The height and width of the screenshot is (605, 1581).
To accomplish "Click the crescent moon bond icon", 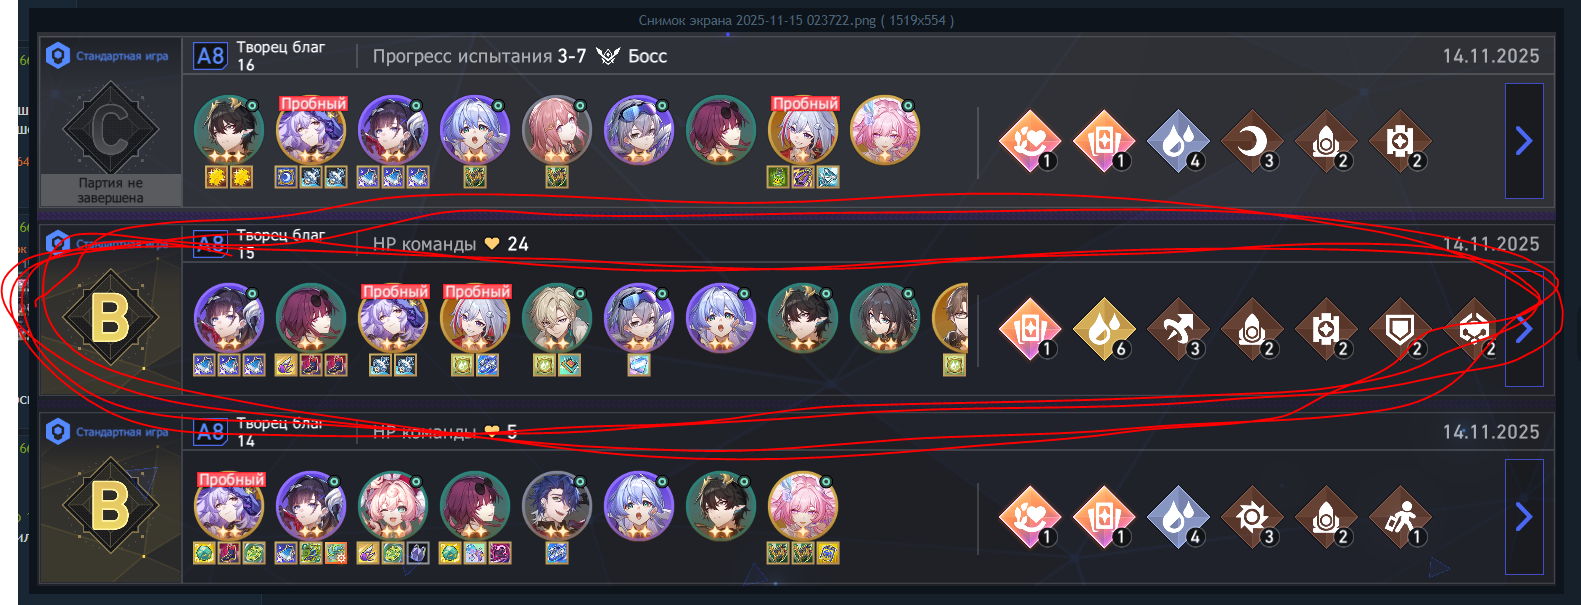I will [x=1251, y=141].
